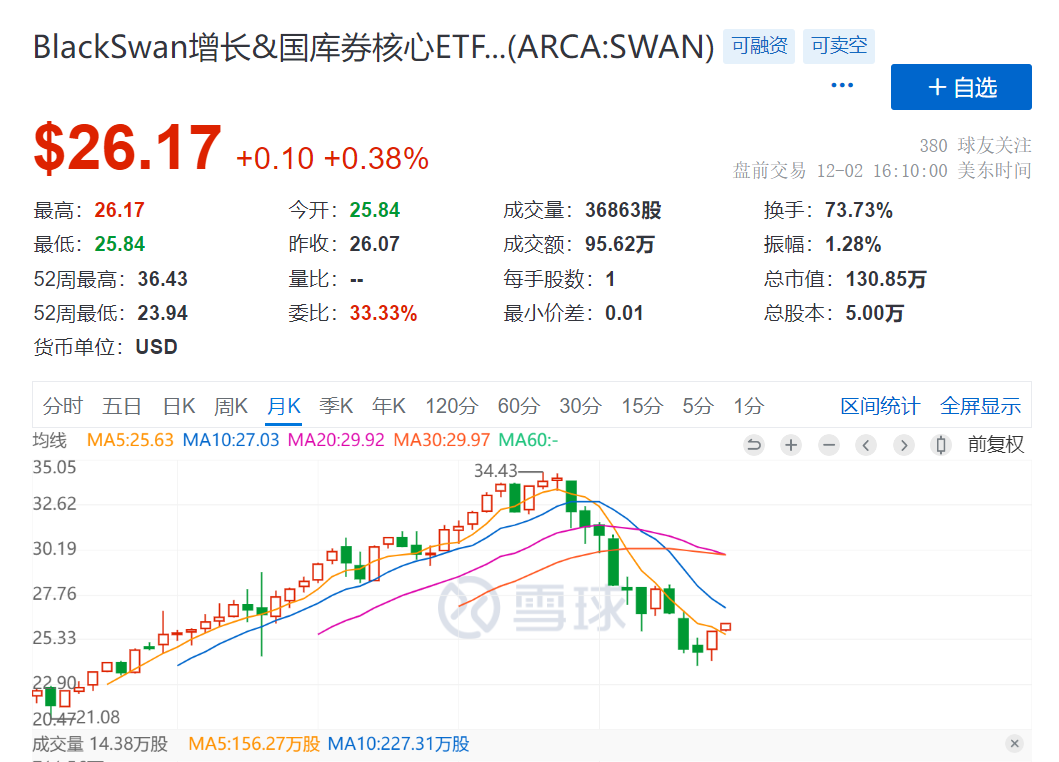This screenshot has height=762, width=1059.
Task: Switch to the 30分 chart tab
Action: click(x=580, y=406)
